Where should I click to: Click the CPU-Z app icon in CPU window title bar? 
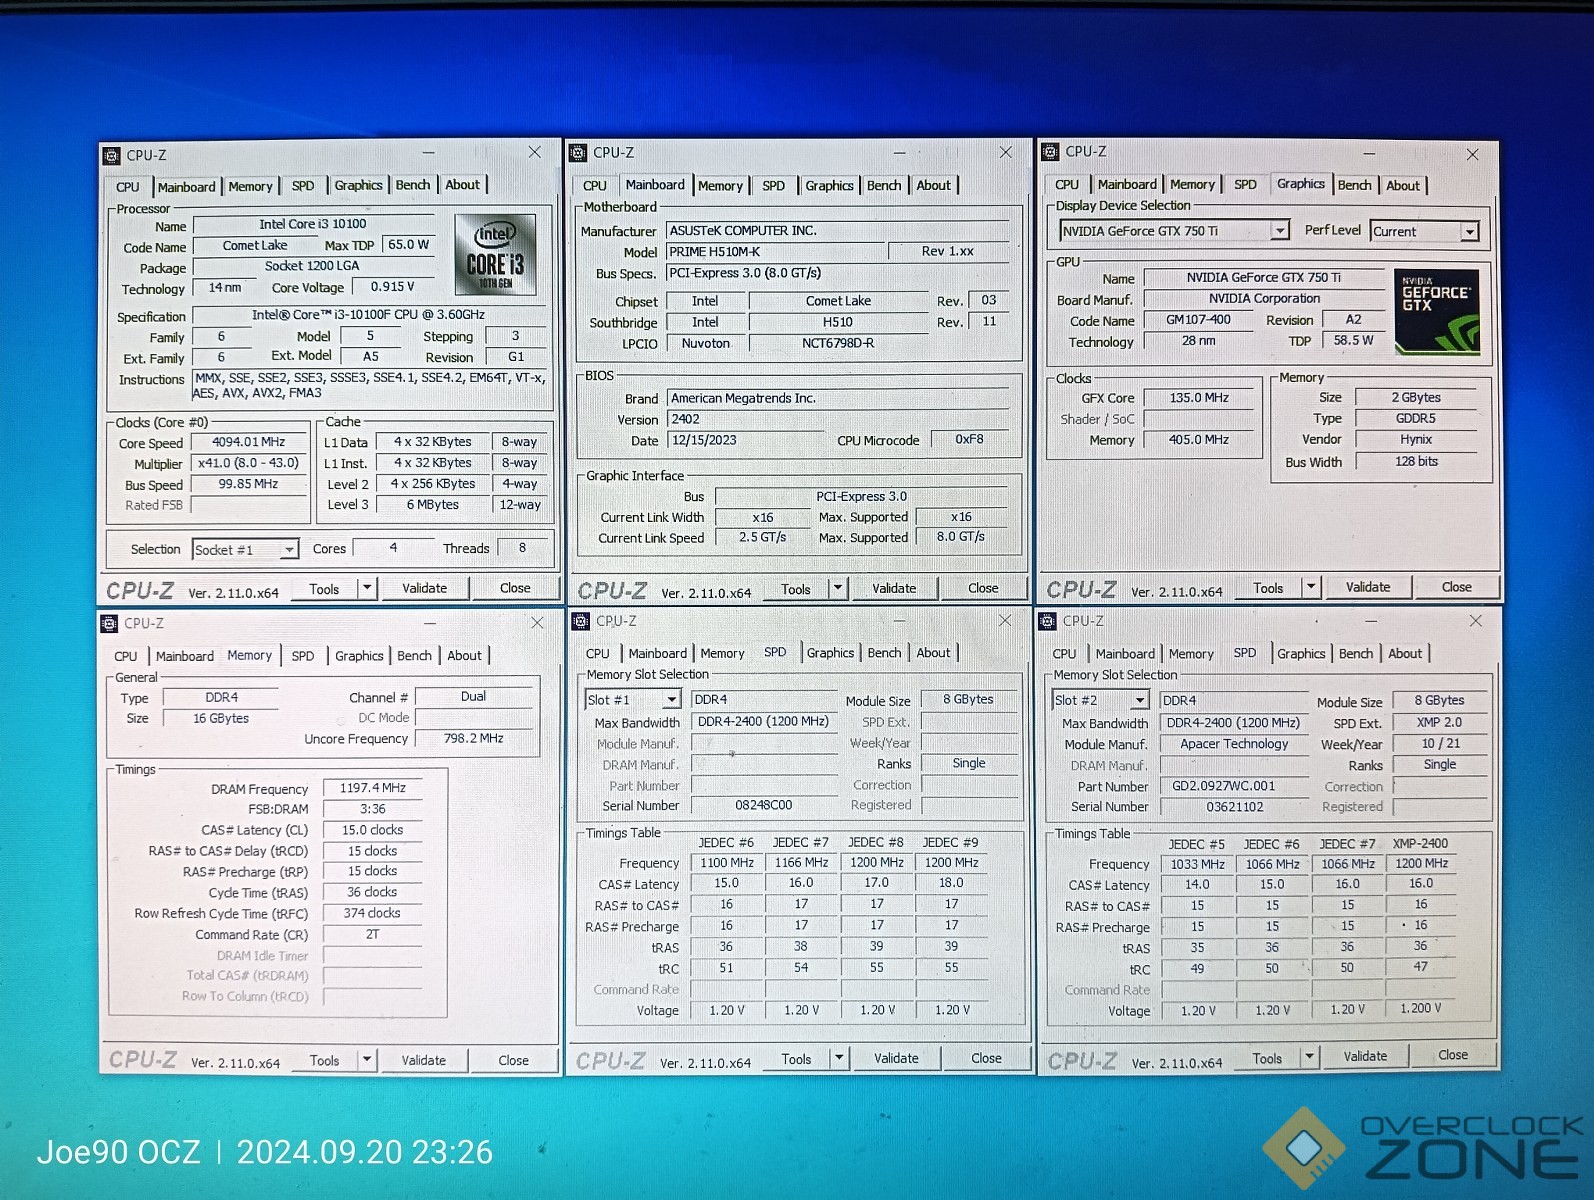[111, 156]
